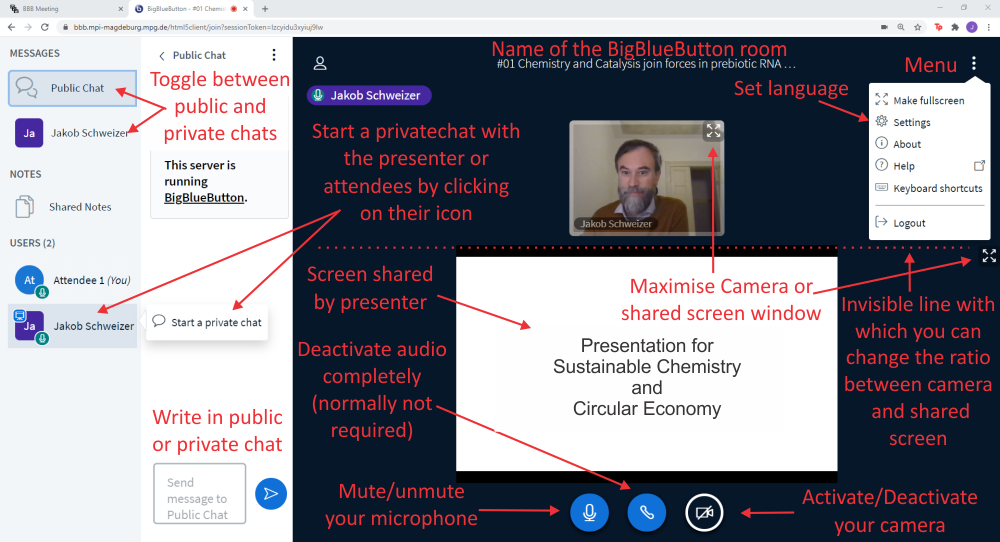Click the Shared Notes document icon
The width and height of the screenshot is (1000, 542).
tap(25, 207)
